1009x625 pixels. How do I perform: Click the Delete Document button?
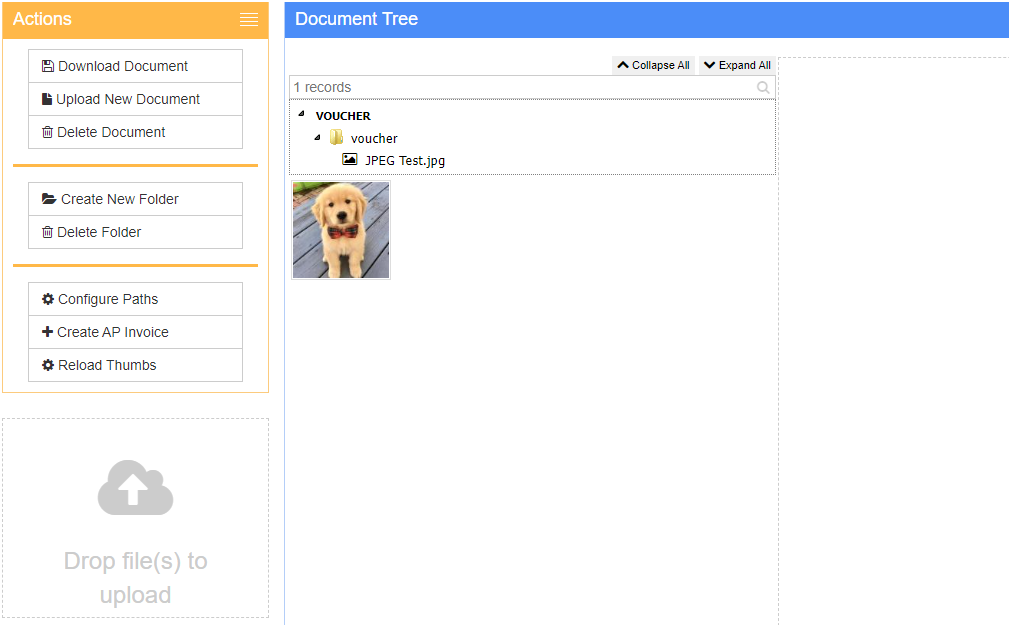coord(135,132)
